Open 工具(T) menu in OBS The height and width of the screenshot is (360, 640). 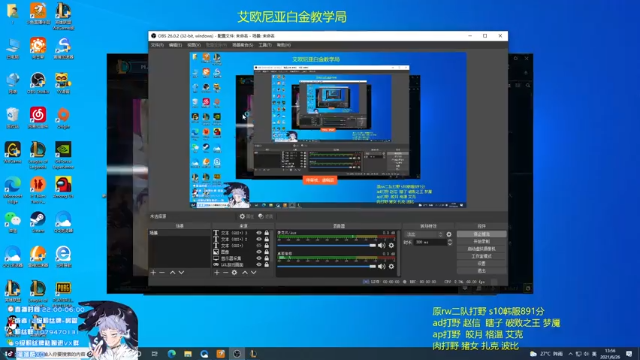[265, 45]
